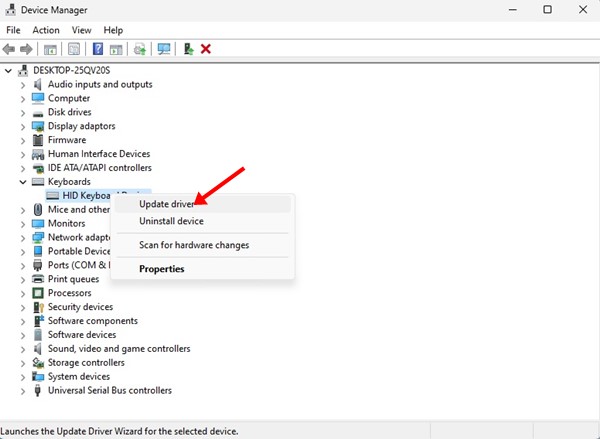Click the Device Manager title bar icon

[10, 10]
